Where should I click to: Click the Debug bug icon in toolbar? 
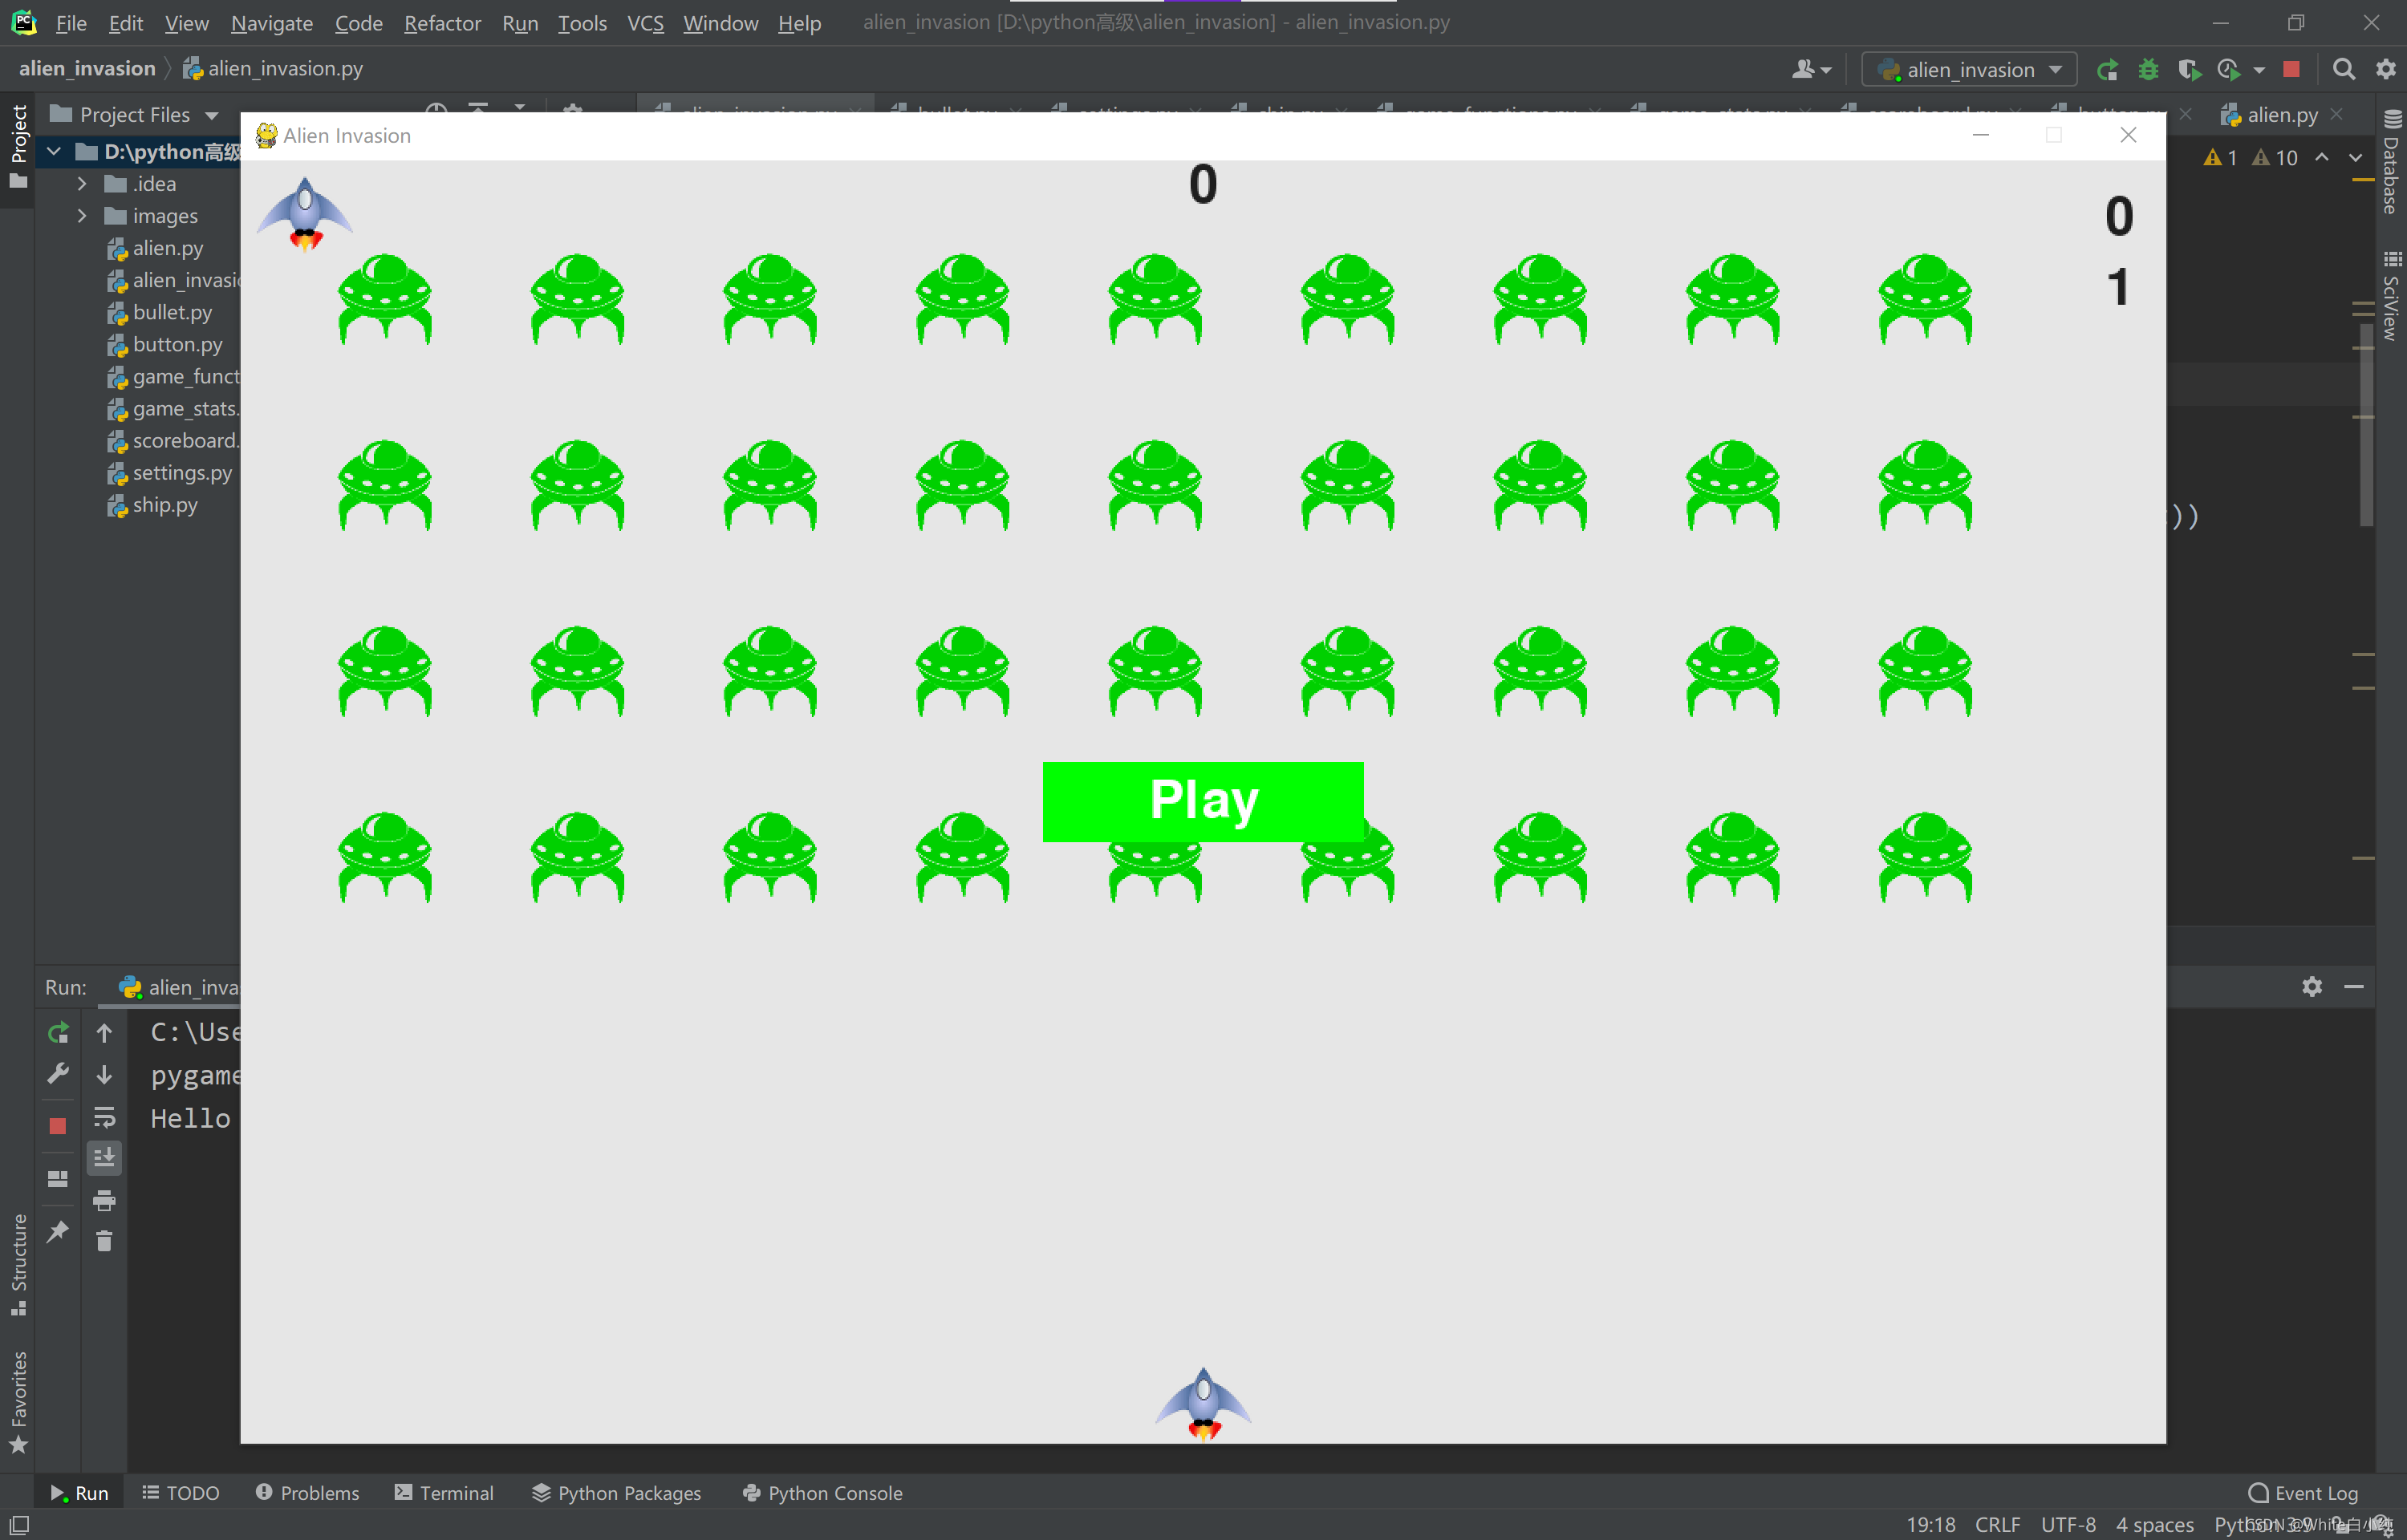[x=2147, y=69]
